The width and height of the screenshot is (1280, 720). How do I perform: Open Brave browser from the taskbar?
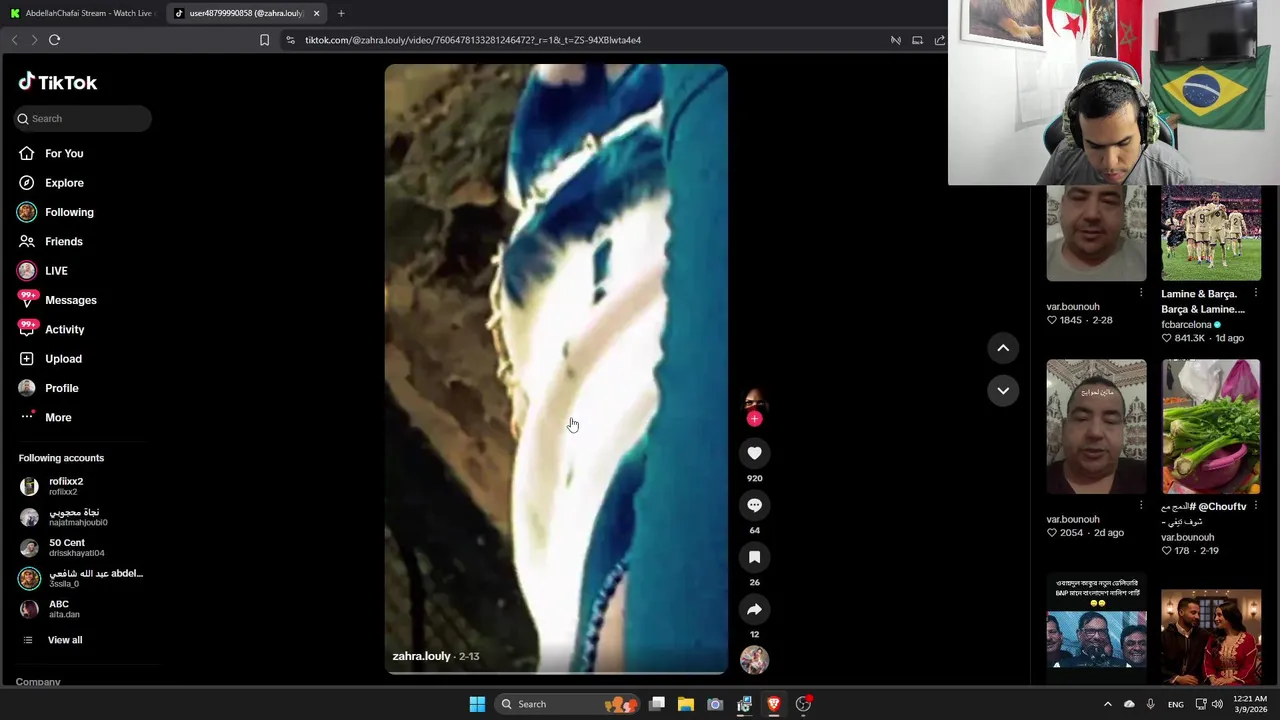click(x=773, y=704)
